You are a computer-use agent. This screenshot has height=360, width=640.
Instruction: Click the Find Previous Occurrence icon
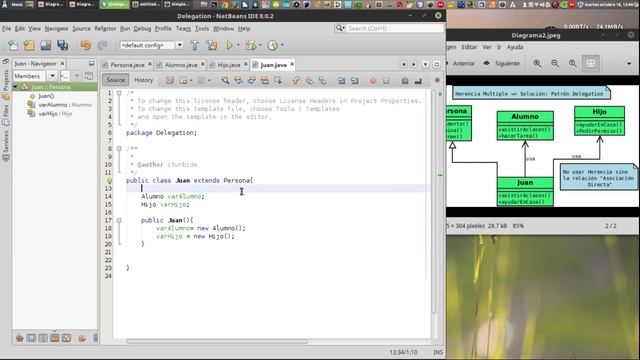coord(238,80)
